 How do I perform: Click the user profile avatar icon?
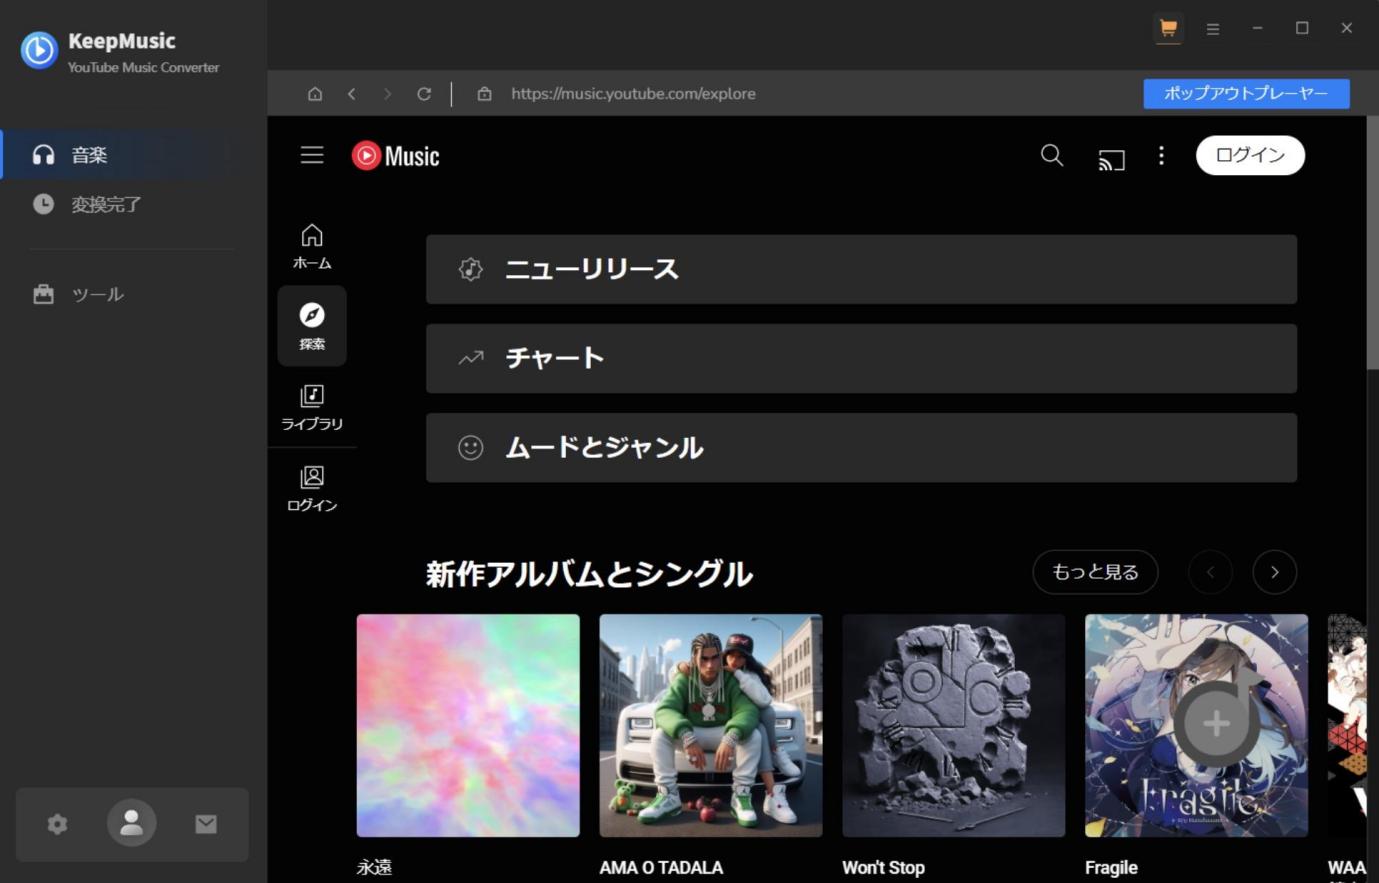[x=132, y=824]
